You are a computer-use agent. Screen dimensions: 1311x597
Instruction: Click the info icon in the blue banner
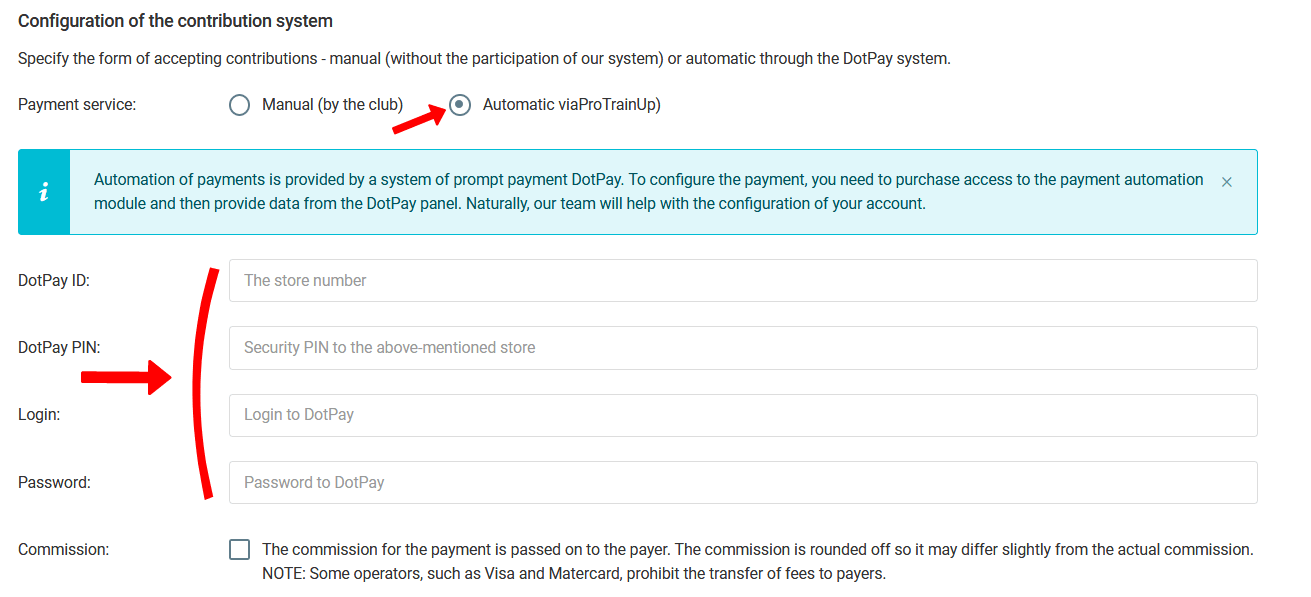click(44, 192)
